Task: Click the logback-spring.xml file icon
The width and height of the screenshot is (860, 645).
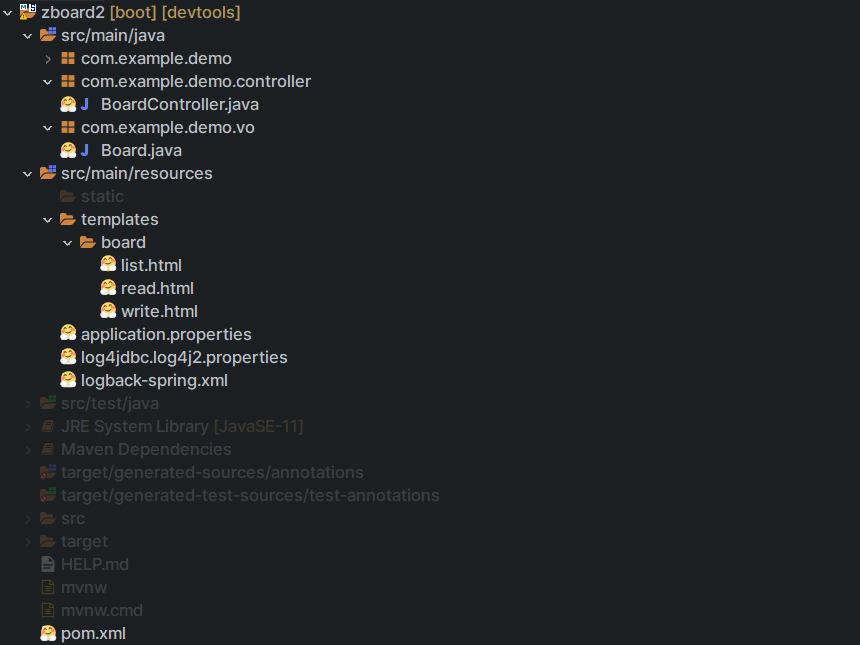Action: pyautogui.click(x=68, y=380)
